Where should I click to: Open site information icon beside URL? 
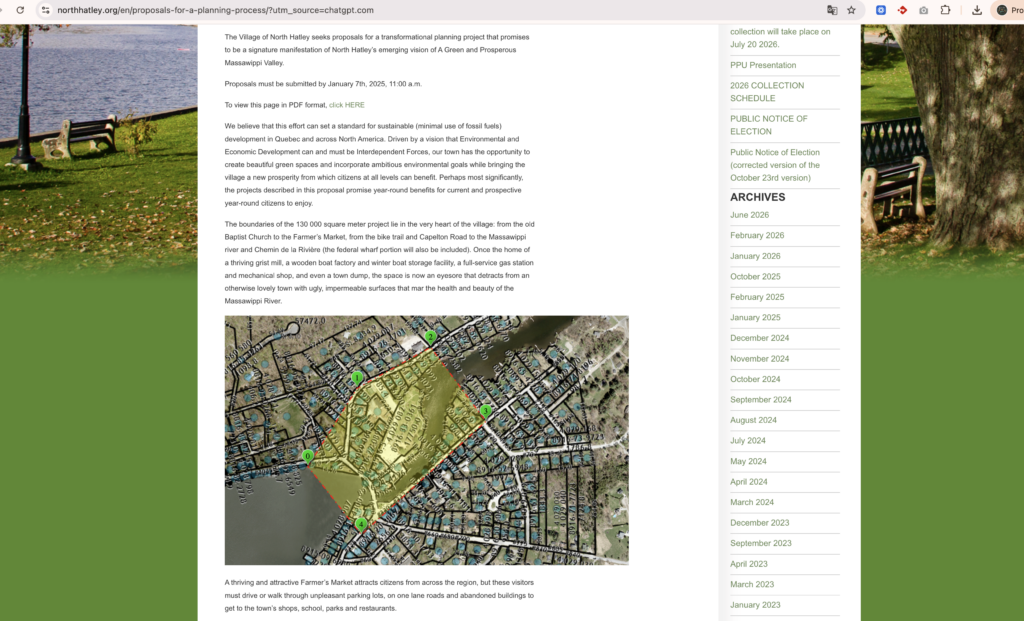45,10
